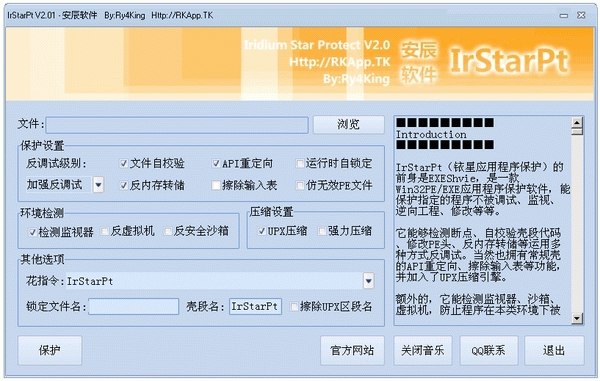The image size is (600, 381).
Task: Expand the 花指令 IrStarPt dropdown arrow
Action: point(368,281)
